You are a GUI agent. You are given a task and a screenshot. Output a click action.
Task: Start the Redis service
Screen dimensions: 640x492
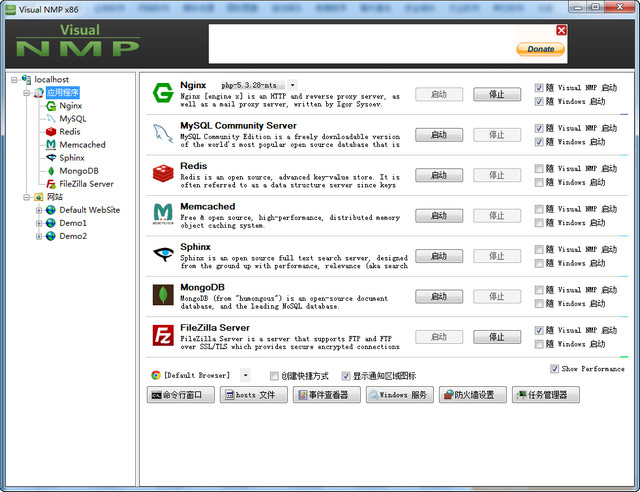(x=439, y=175)
